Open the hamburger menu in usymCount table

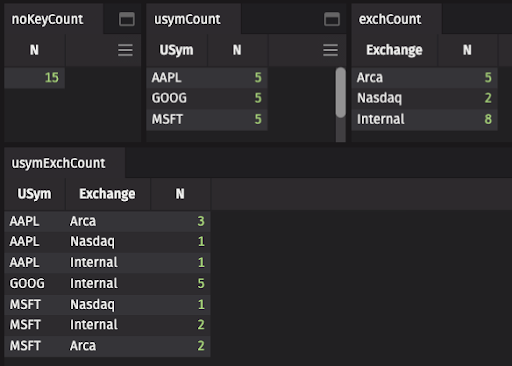[x=330, y=50]
